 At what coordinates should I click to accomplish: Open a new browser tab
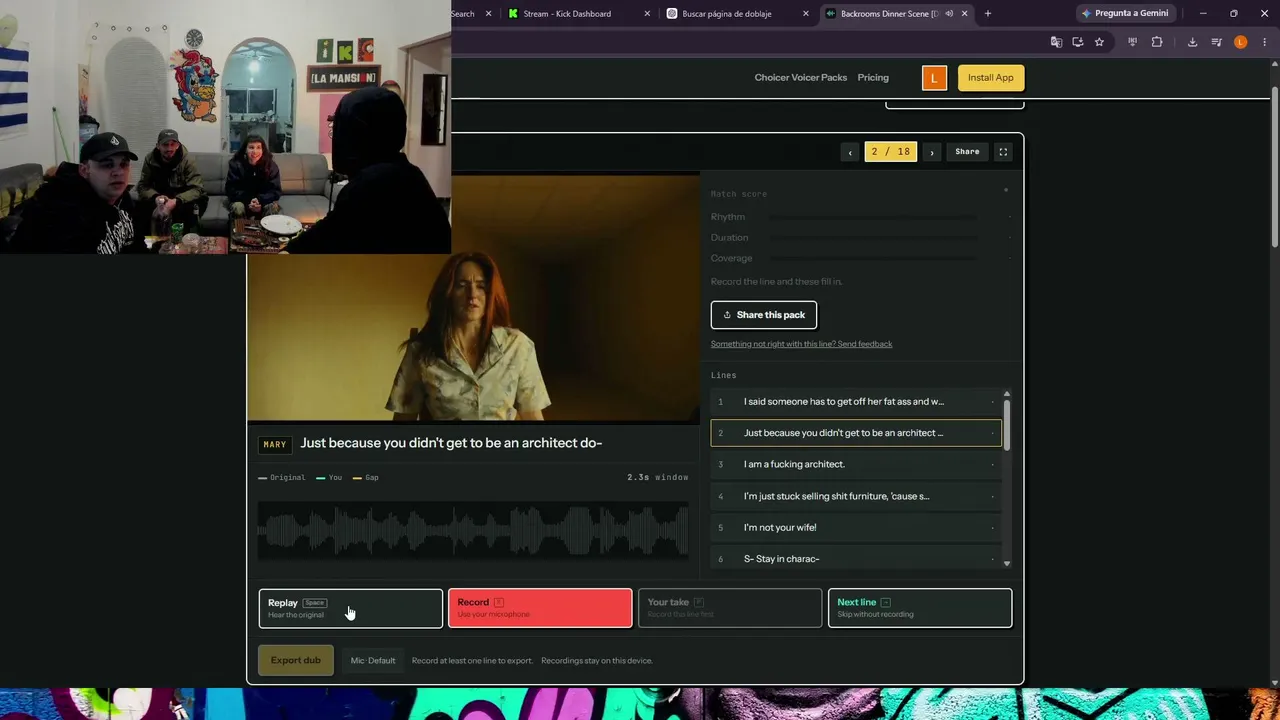click(988, 14)
